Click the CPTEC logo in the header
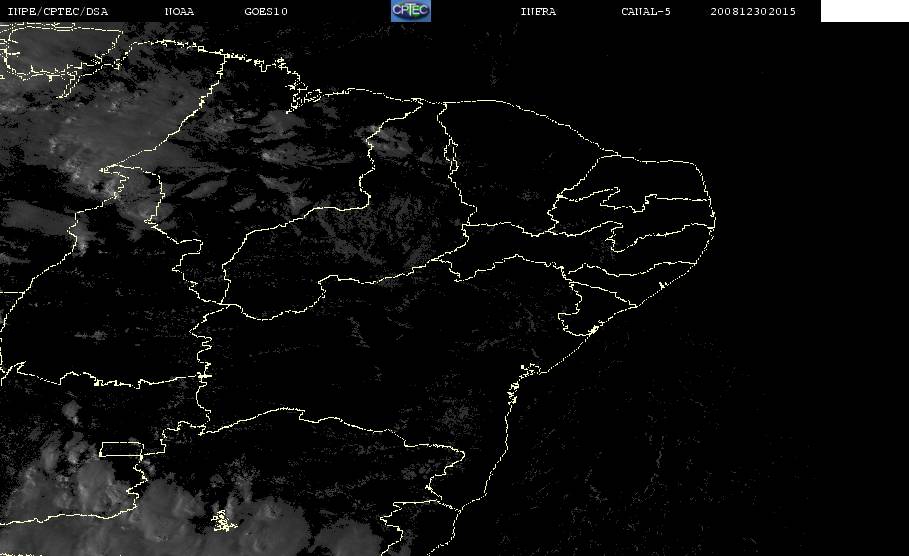The width and height of the screenshot is (909, 556). click(x=410, y=10)
